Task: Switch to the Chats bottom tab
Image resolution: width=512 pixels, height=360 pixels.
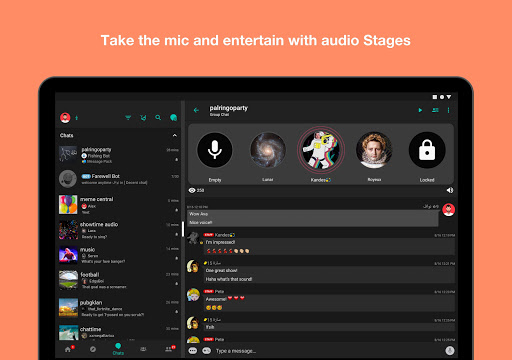Action: click(118, 349)
